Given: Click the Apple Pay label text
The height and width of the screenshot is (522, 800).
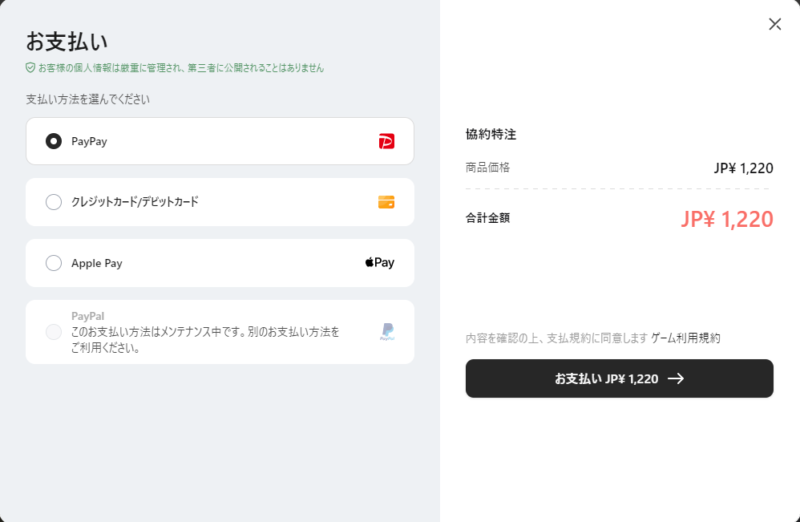Looking at the screenshot, I should pos(97,263).
